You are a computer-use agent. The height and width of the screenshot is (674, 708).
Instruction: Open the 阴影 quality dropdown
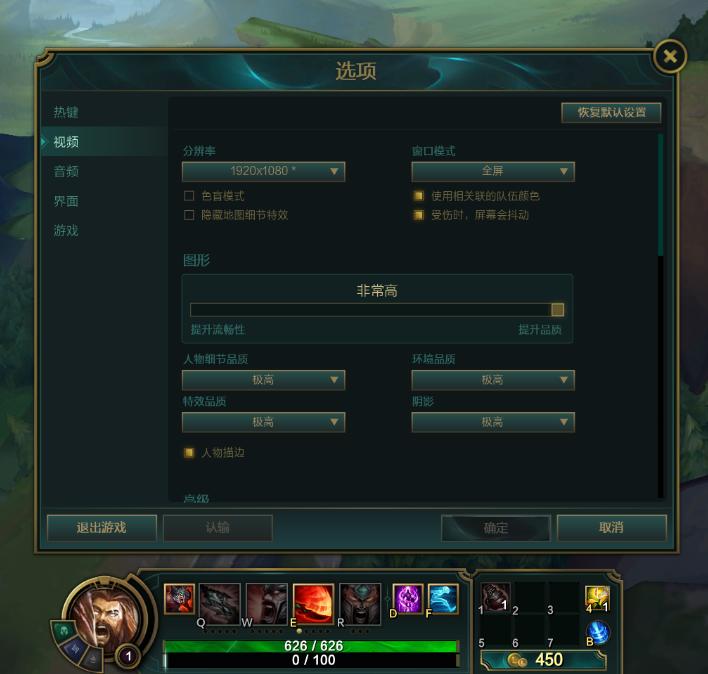[x=493, y=422]
